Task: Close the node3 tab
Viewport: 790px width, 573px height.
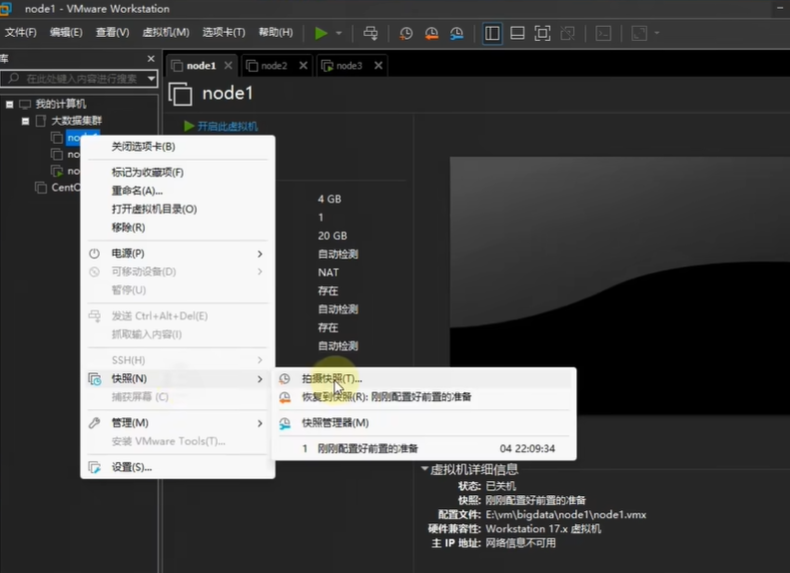Action: tap(378, 66)
